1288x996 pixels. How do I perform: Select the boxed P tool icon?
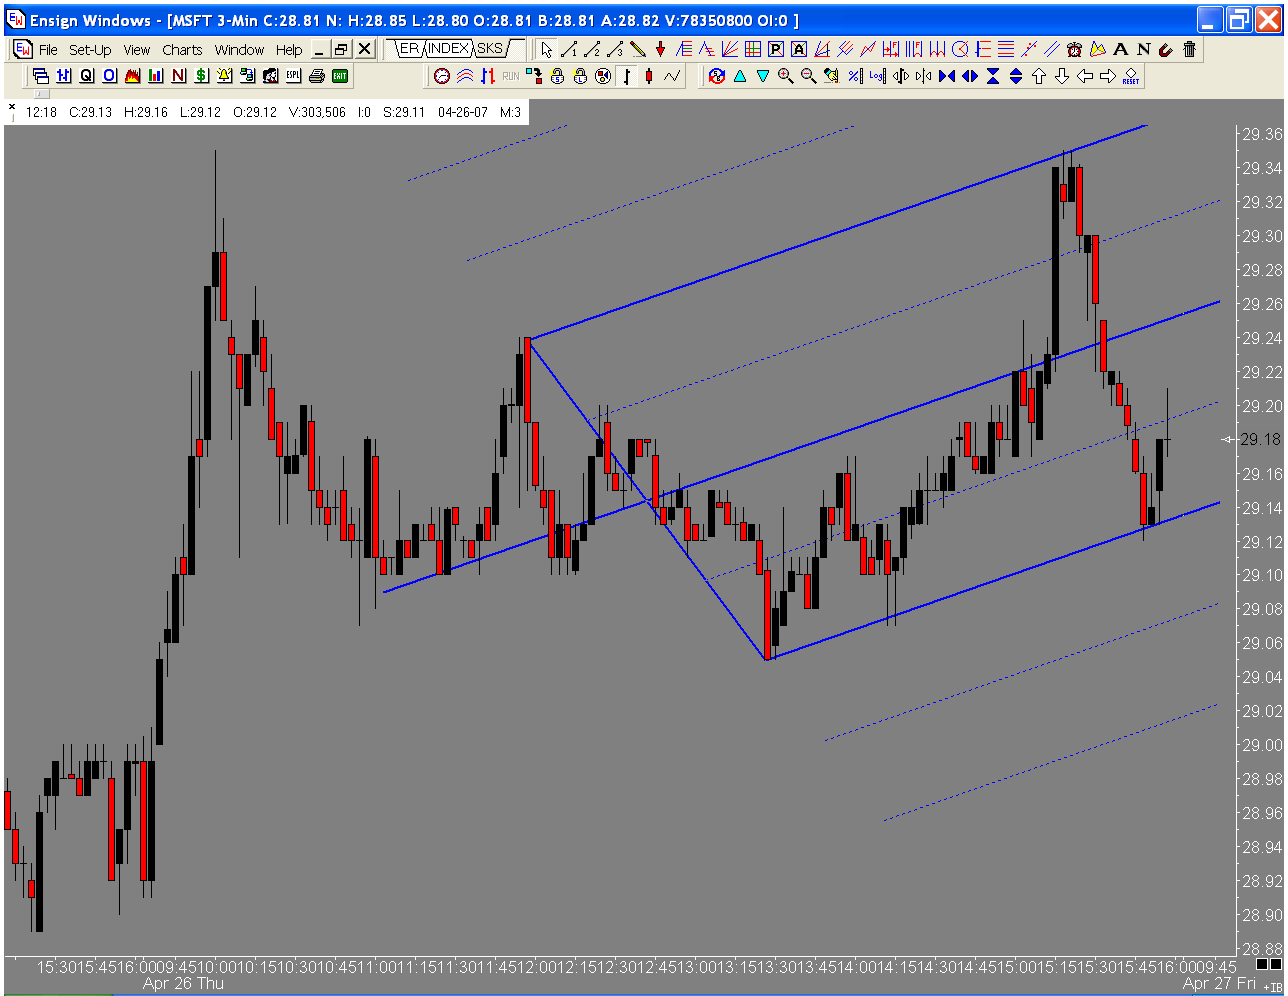click(x=775, y=49)
